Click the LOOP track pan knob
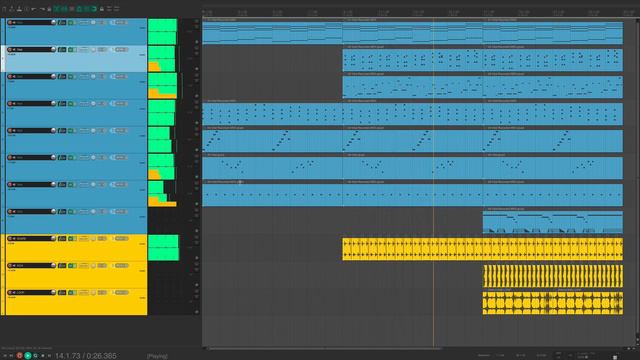 click(x=93, y=292)
